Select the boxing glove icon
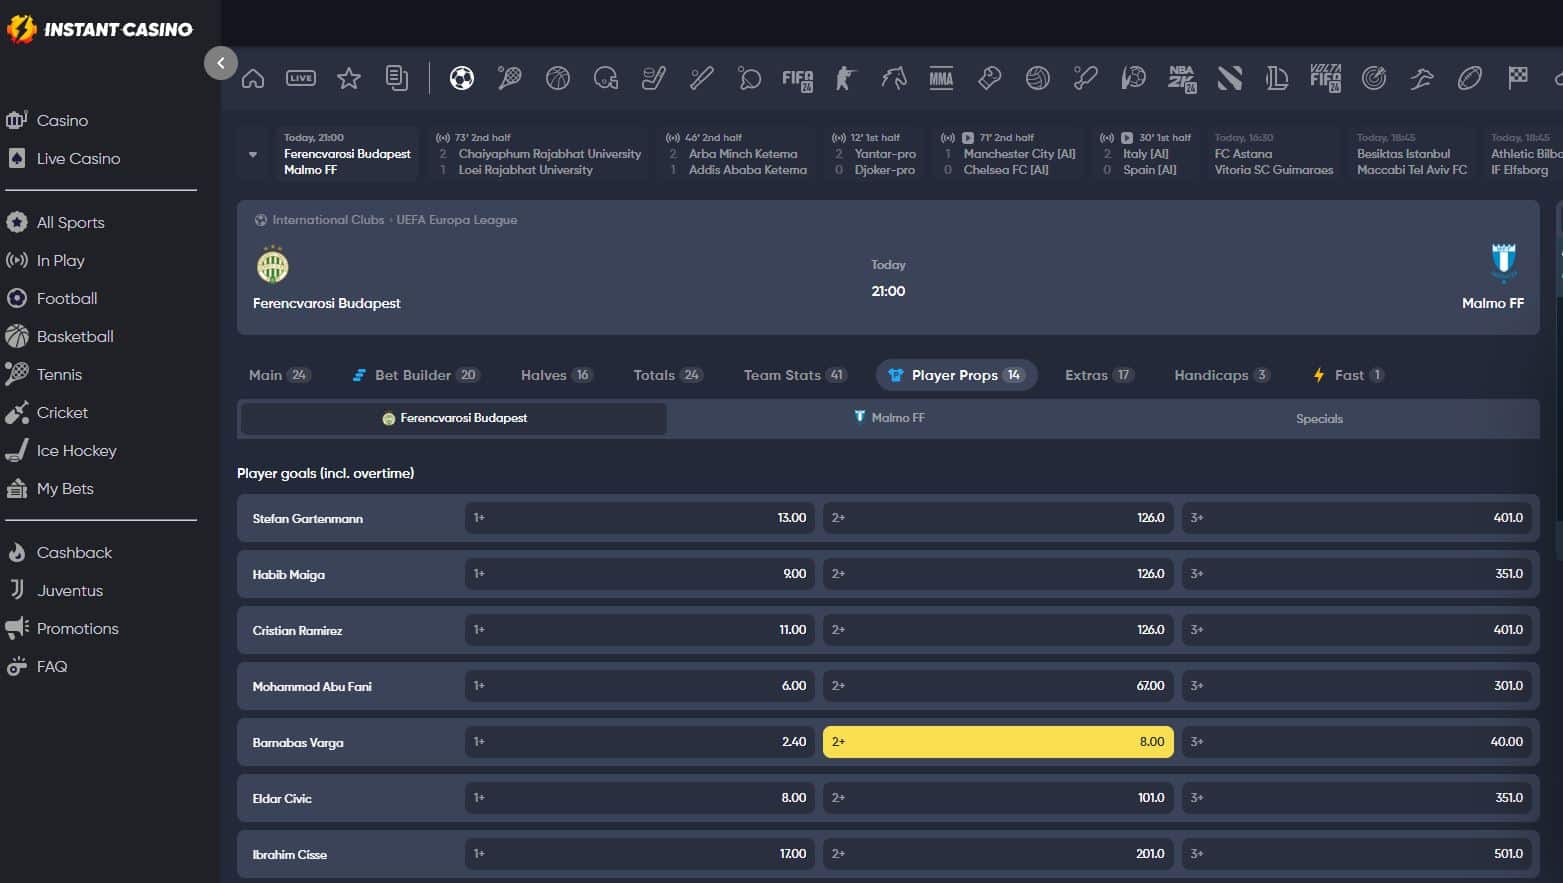The height and width of the screenshot is (883, 1563). [989, 78]
